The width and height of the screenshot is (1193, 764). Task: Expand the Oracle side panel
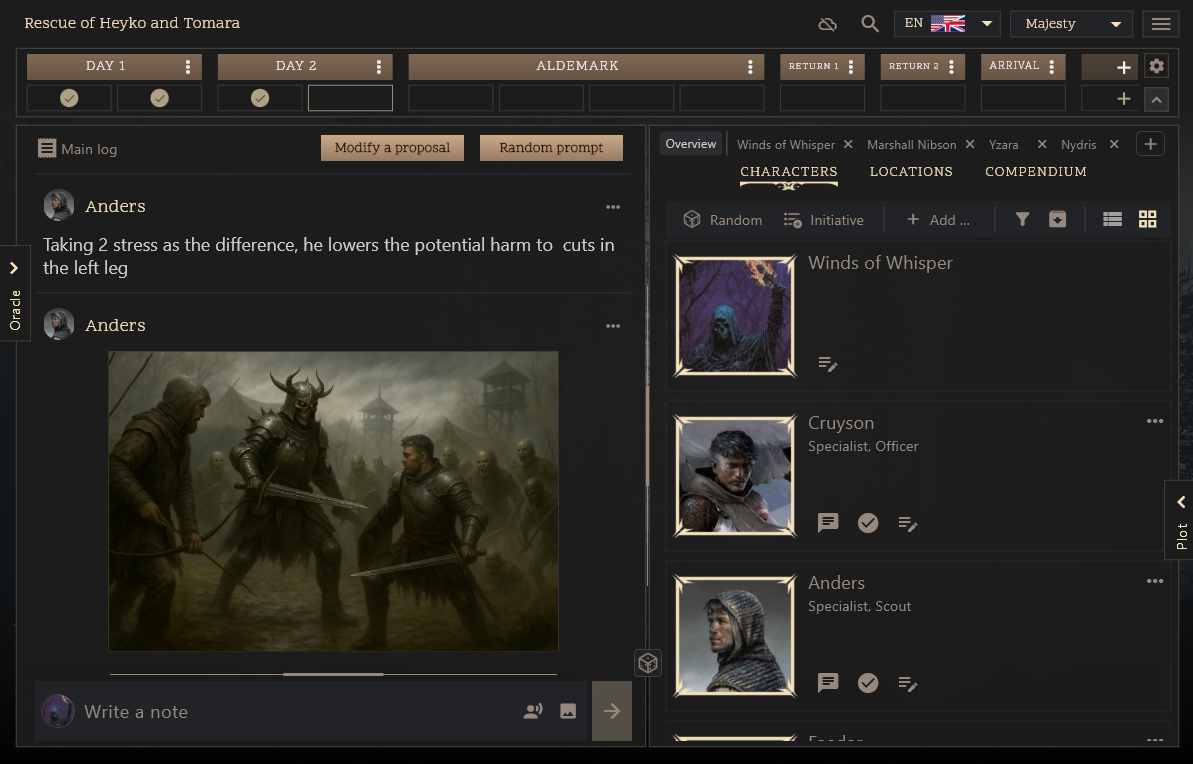(x=15, y=267)
